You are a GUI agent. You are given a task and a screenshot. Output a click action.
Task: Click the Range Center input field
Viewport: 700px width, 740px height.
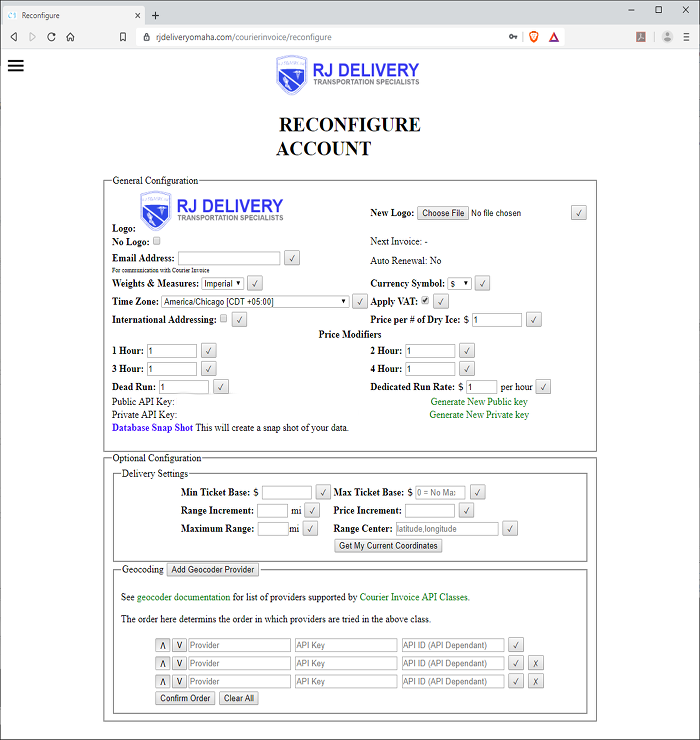point(445,529)
